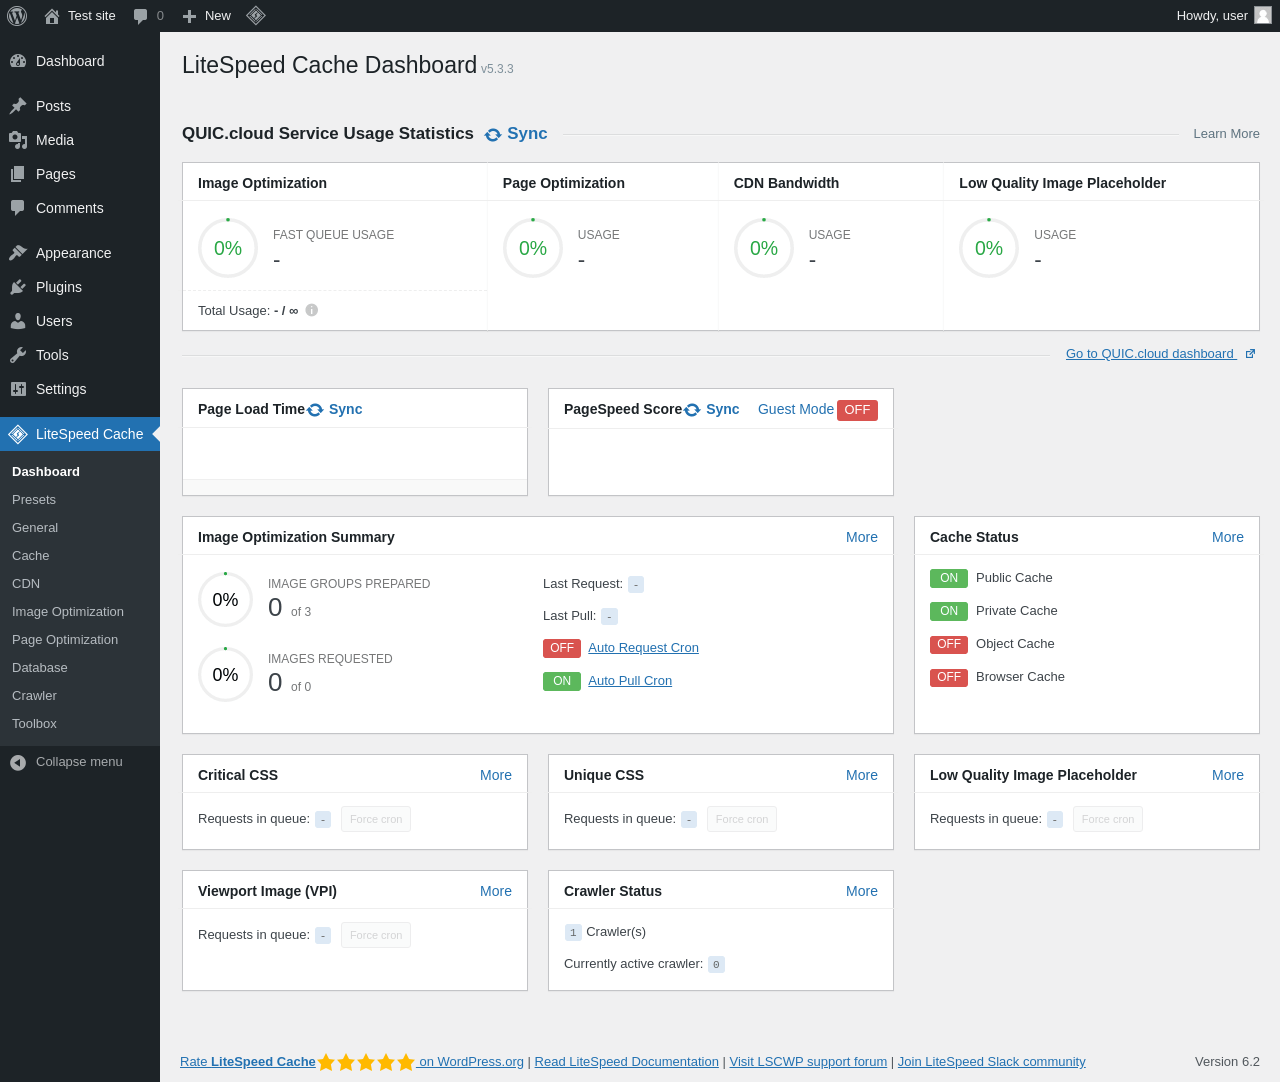Expand More in Cache Status panel
The image size is (1280, 1082).
tap(1227, 537)
